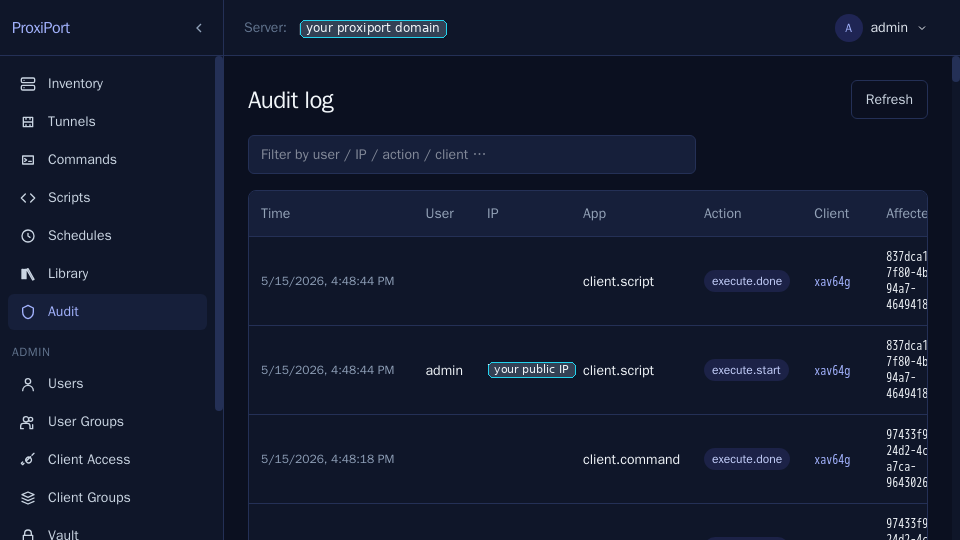Click the Users person icon
This screenshot has width=960, height=540.
(28, 384)
